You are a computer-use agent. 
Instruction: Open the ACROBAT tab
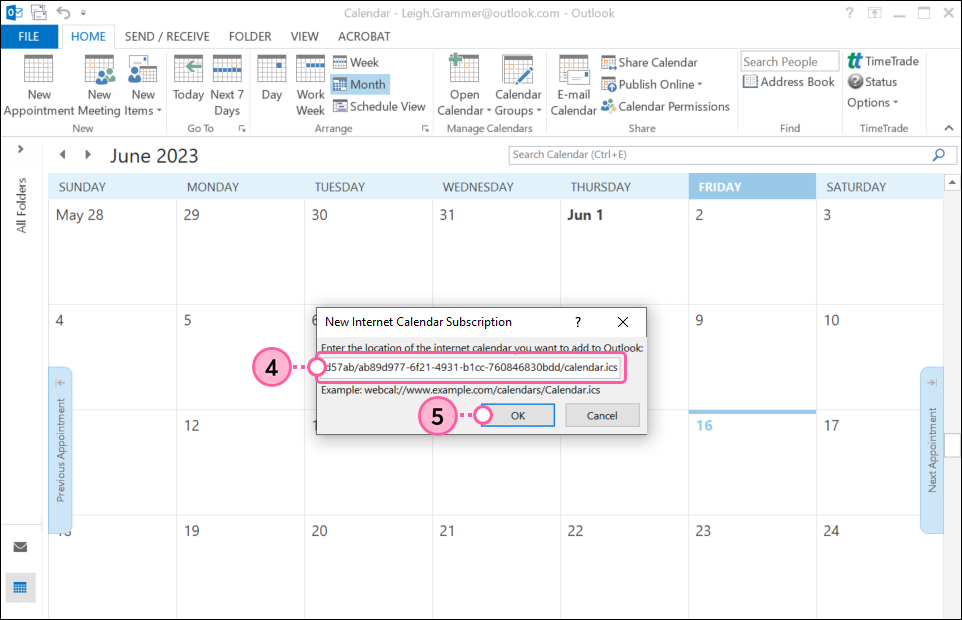[x=364, y=37]
